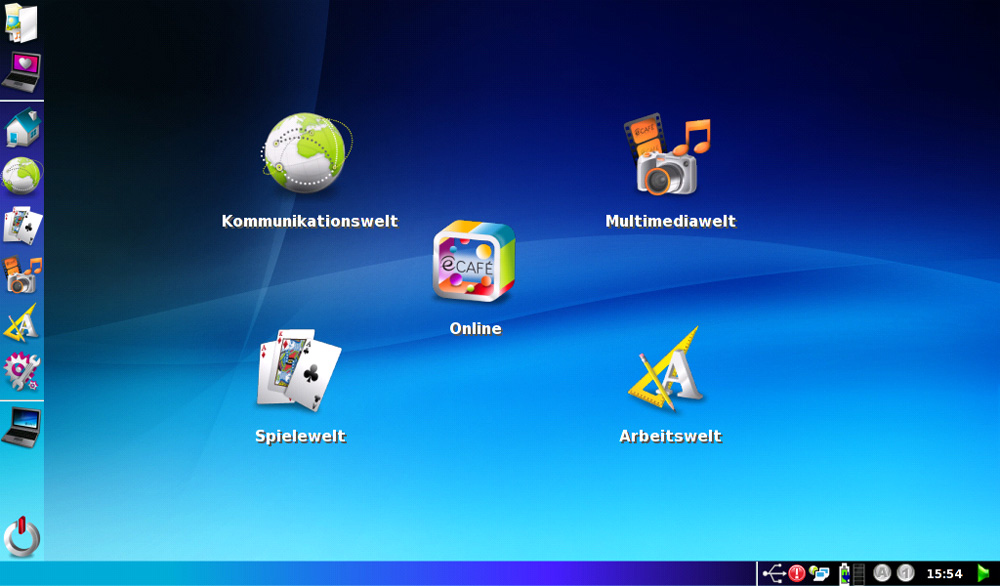The height and width of the screenshot is (586, 1000).
Task: Click the Multimediawelt text label
Action: pos(670,221)
